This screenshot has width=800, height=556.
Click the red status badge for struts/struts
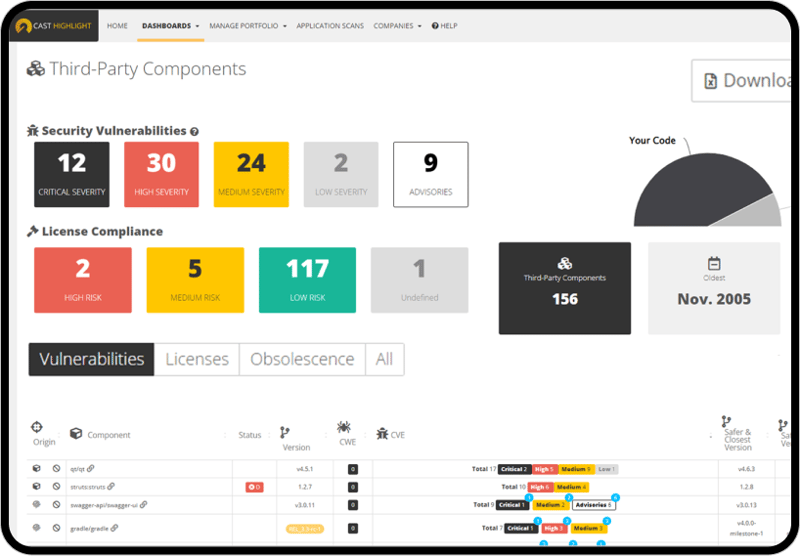(x=254, y=487)
